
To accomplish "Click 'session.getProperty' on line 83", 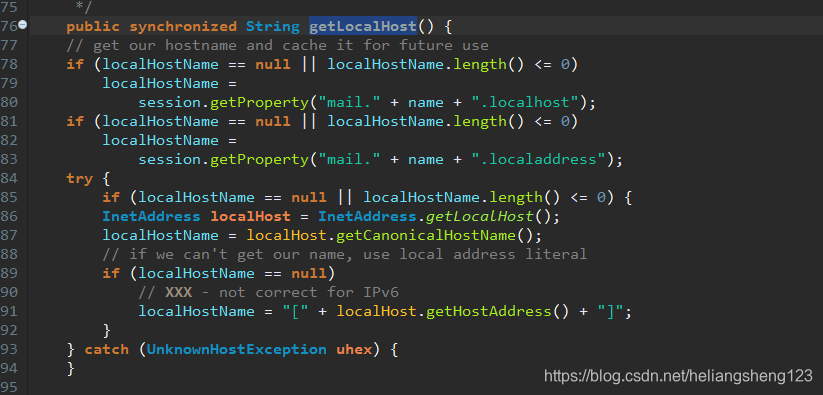I will (x=223, y=159).
